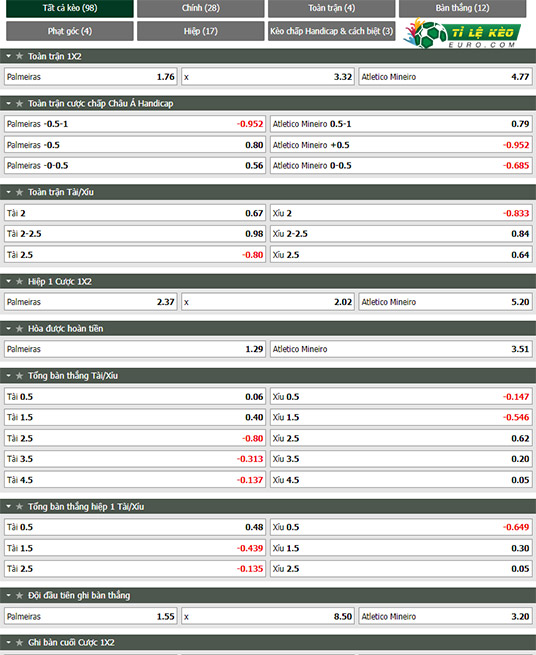Favorite the Châu Á Handicap section star
This screenshot has width=536, height=655.
coord(19,103)
